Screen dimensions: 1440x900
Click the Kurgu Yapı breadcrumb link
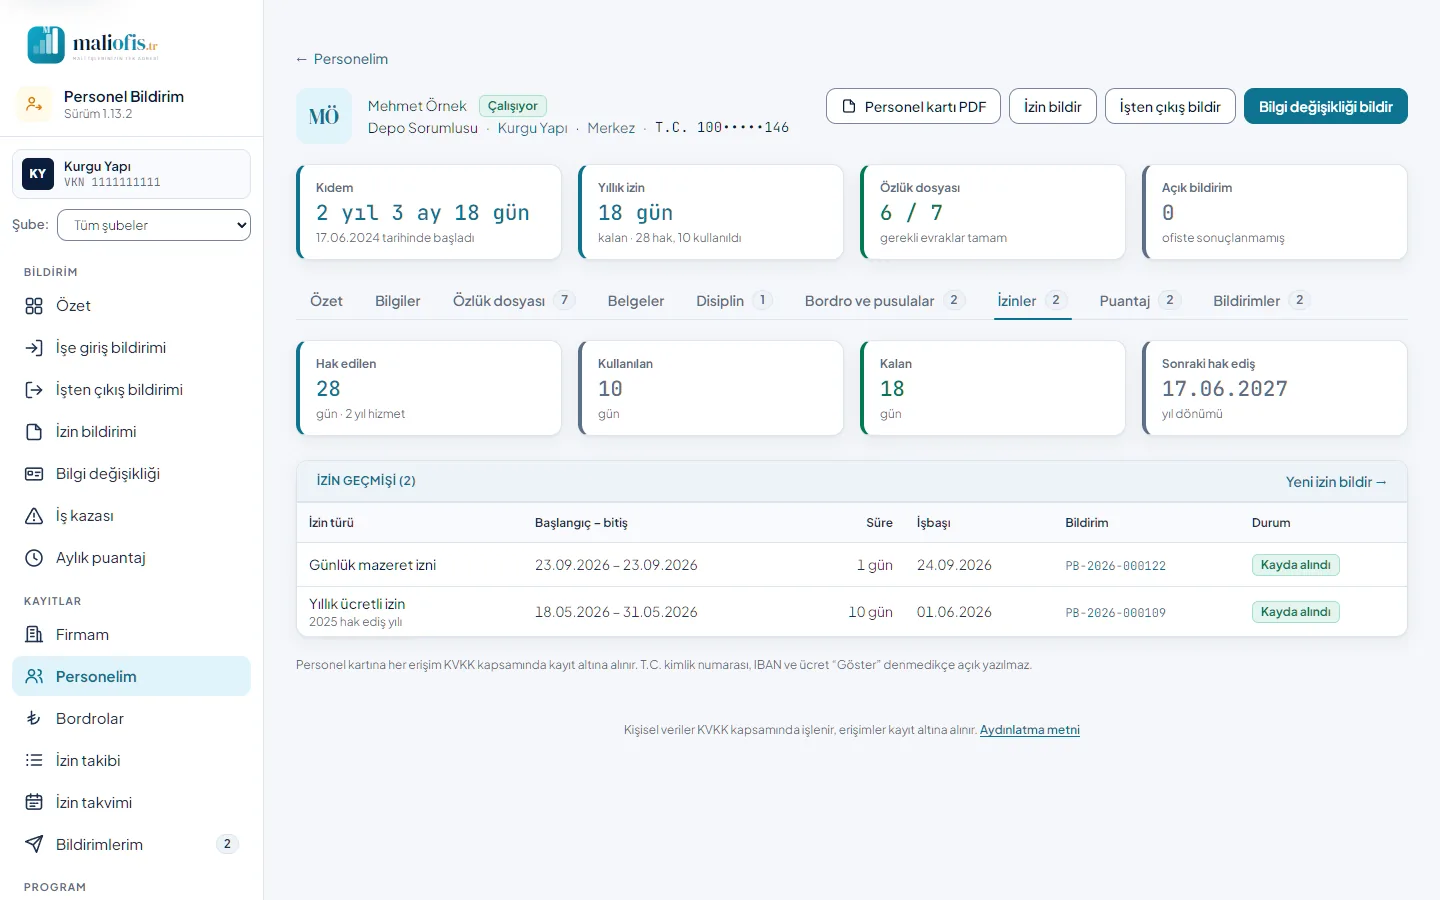pos(533,128)
